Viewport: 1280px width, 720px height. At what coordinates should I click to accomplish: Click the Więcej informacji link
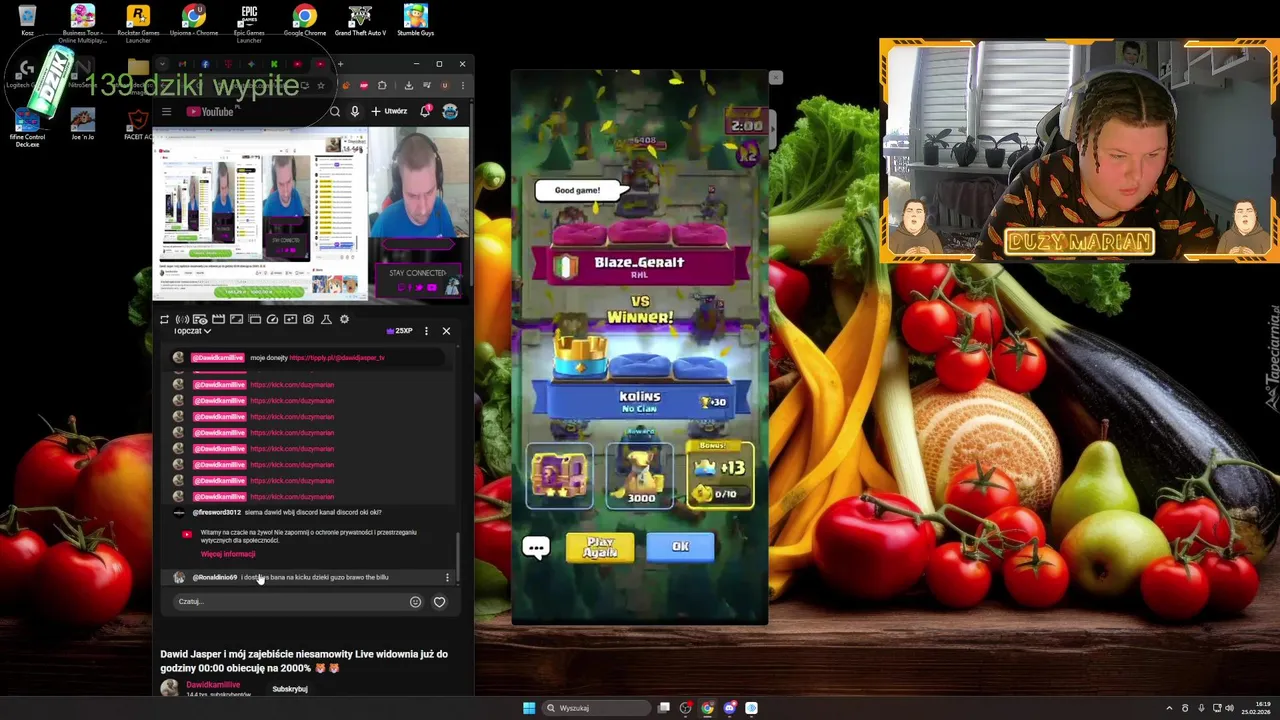pos(228,554)
